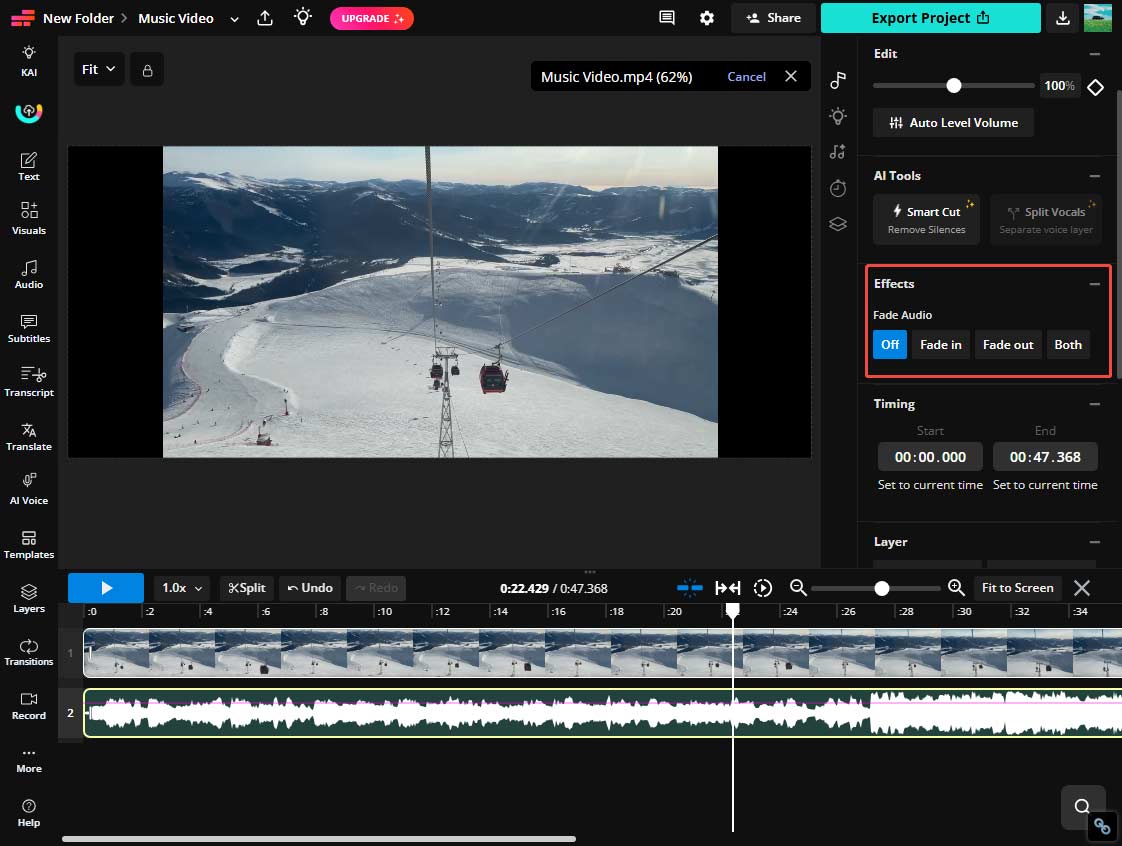Open the Text tool in sidebar
Viewport: 1122px width, 846px height.
(29, 166)
